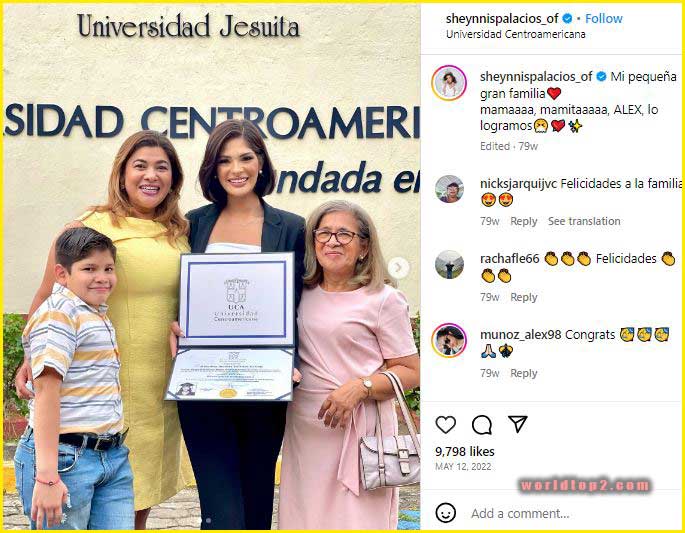
Task: Like the post with the heart icon
Action: click(445, 424)
